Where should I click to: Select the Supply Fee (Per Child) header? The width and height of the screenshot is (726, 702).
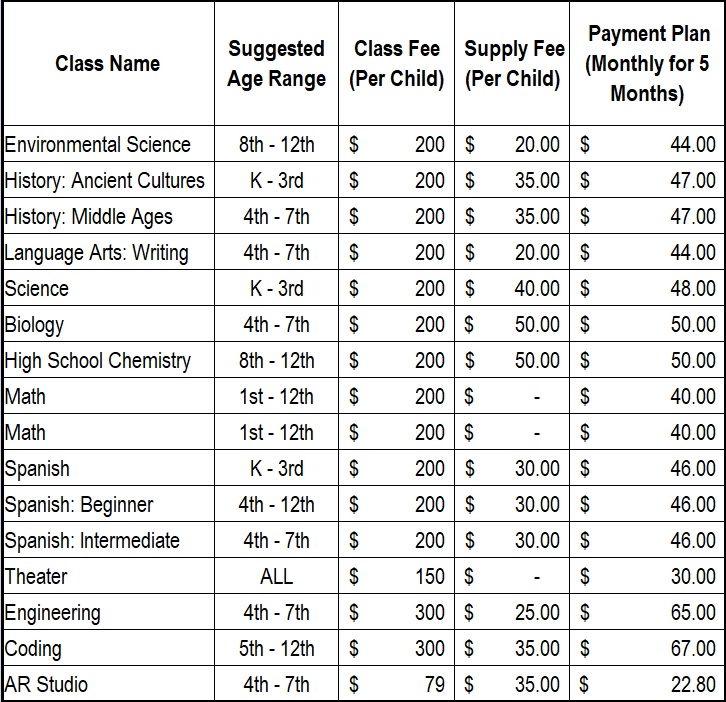(513, 64)
